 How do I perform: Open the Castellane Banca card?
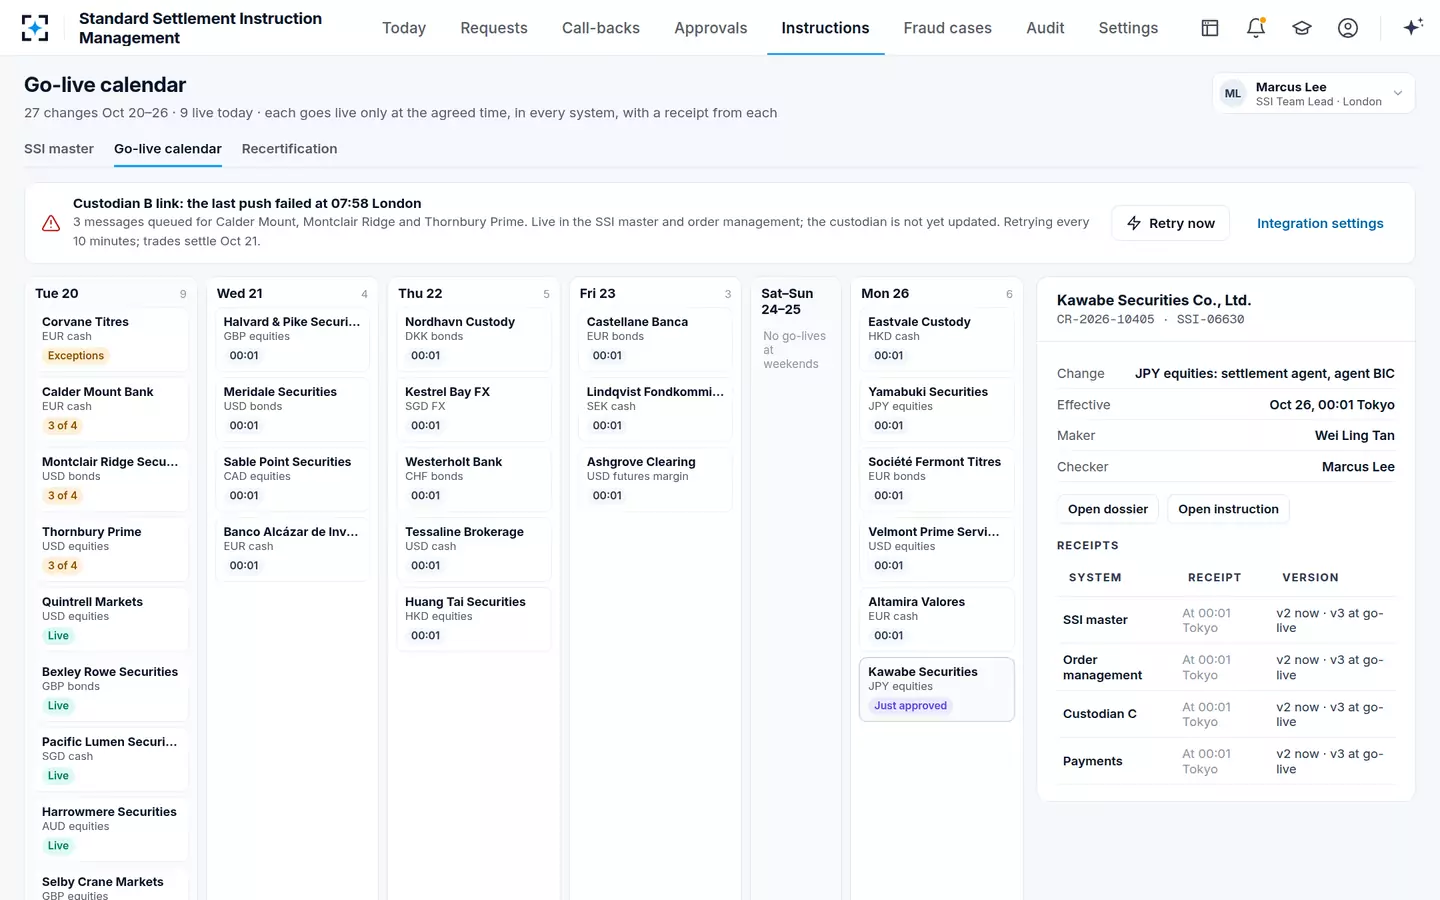coord(656,339)
